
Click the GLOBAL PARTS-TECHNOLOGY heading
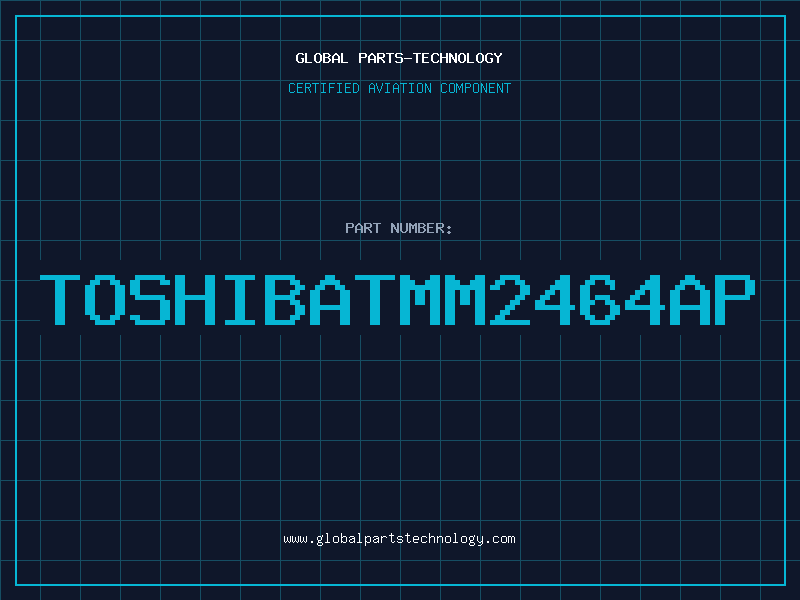coord(399,58)
